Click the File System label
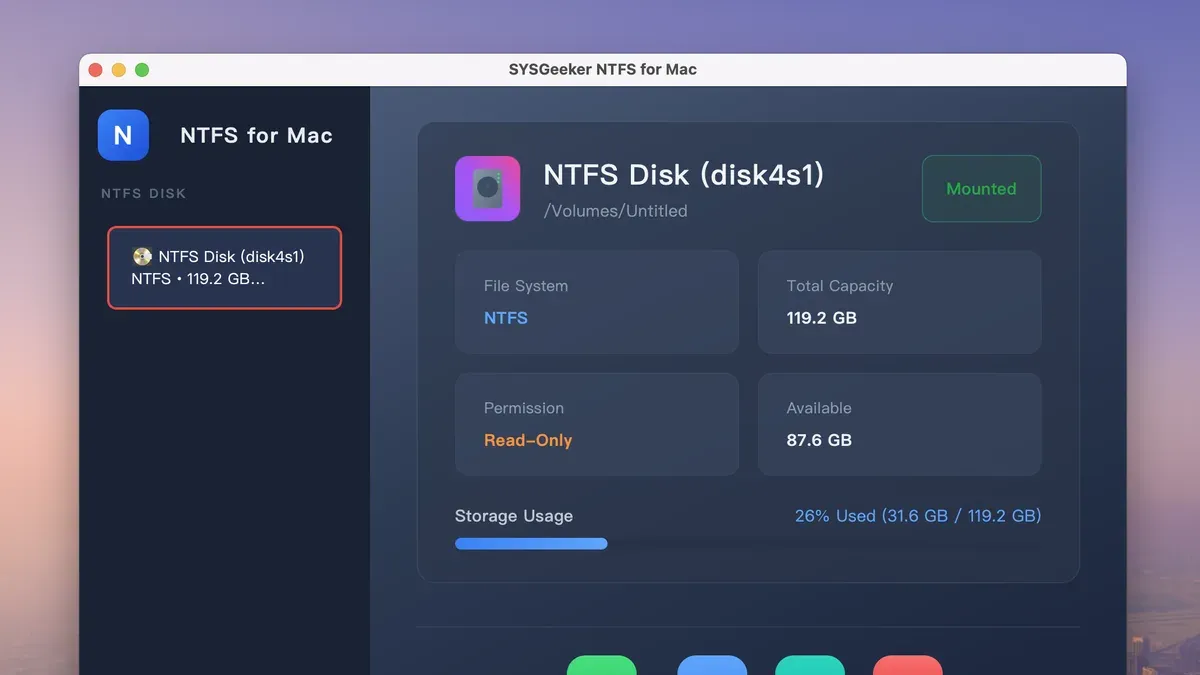 click(526, 286)
